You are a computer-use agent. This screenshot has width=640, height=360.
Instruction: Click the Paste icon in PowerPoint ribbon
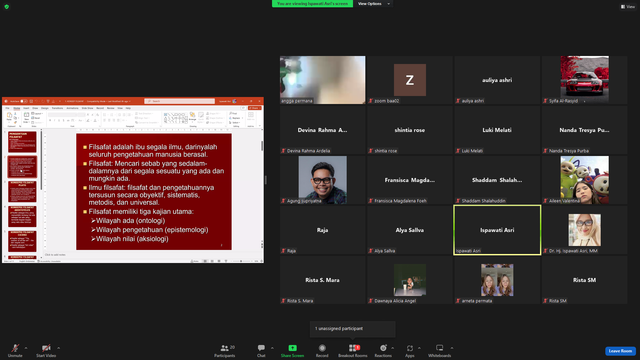(9, 116)
